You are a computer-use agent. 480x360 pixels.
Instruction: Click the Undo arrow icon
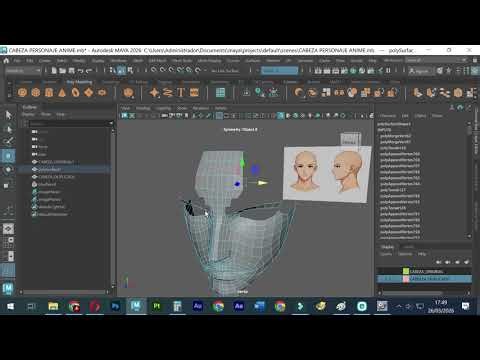80,70
